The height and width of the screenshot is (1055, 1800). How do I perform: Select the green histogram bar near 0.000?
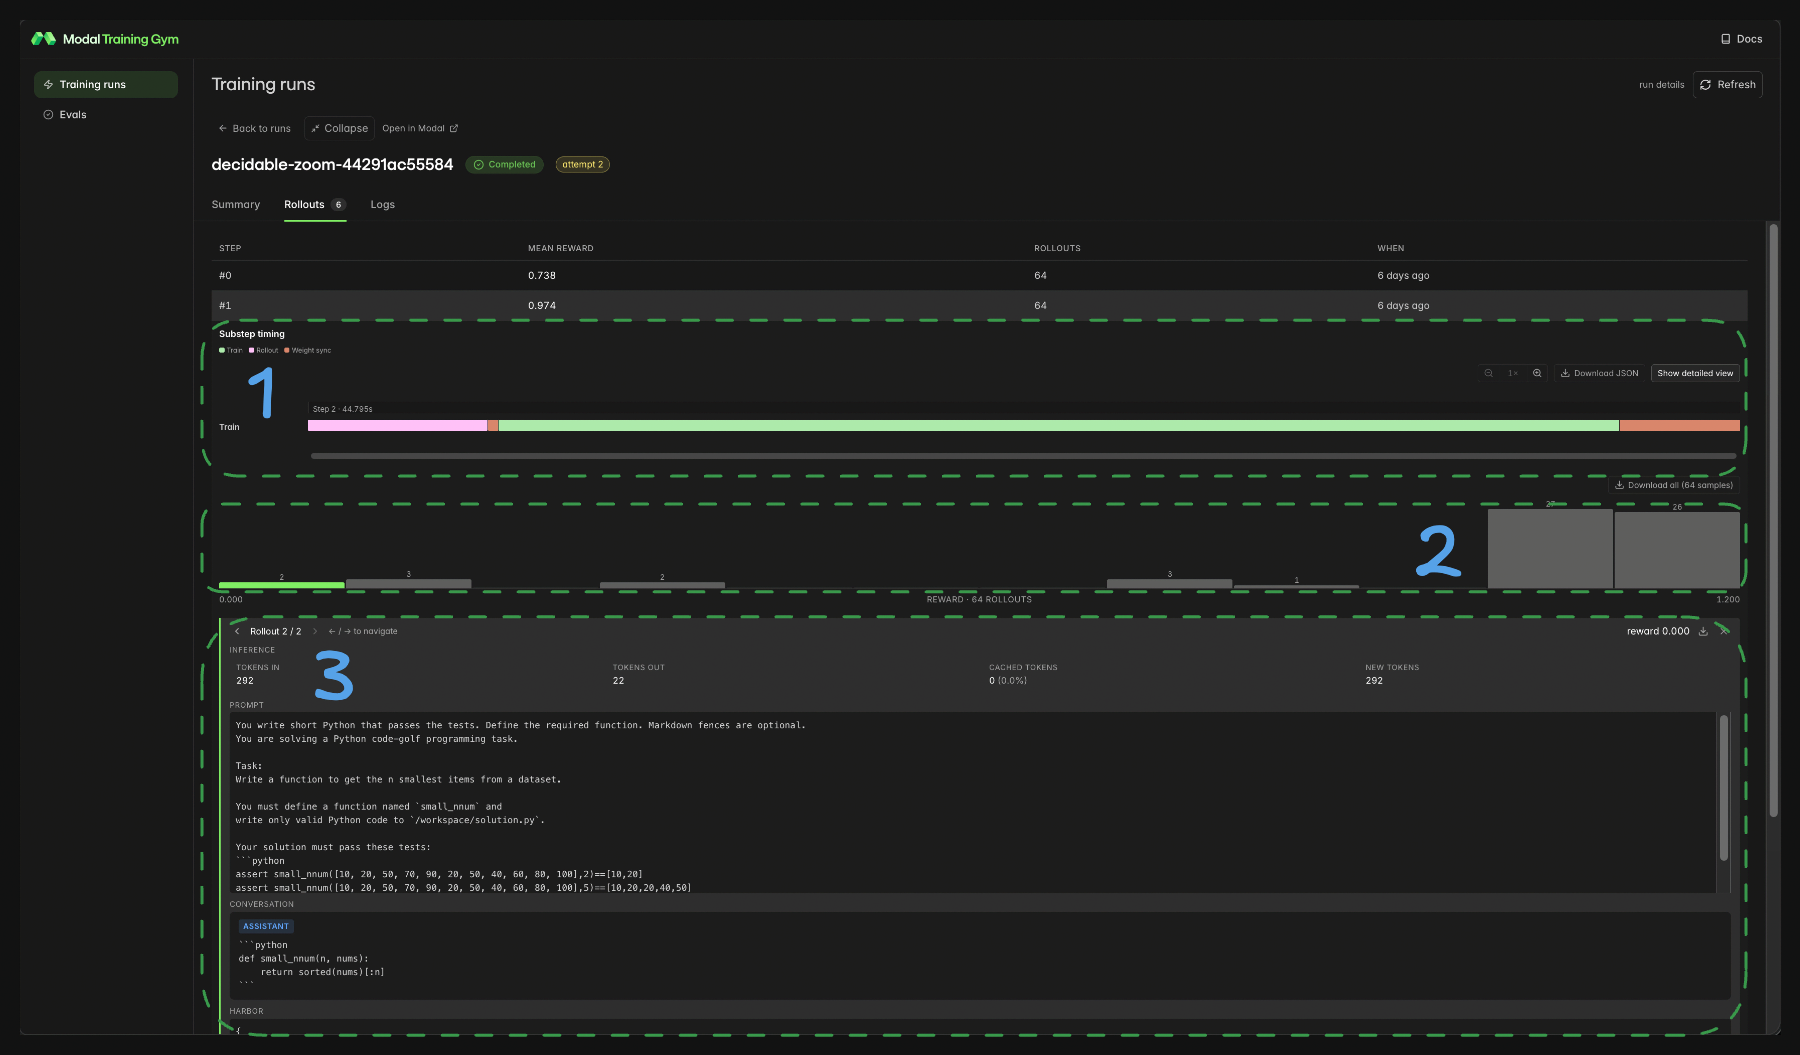point(281,585)
